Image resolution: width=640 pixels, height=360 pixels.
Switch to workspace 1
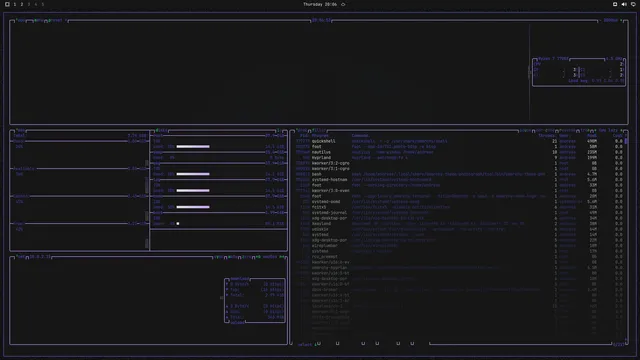coord(15,4)
